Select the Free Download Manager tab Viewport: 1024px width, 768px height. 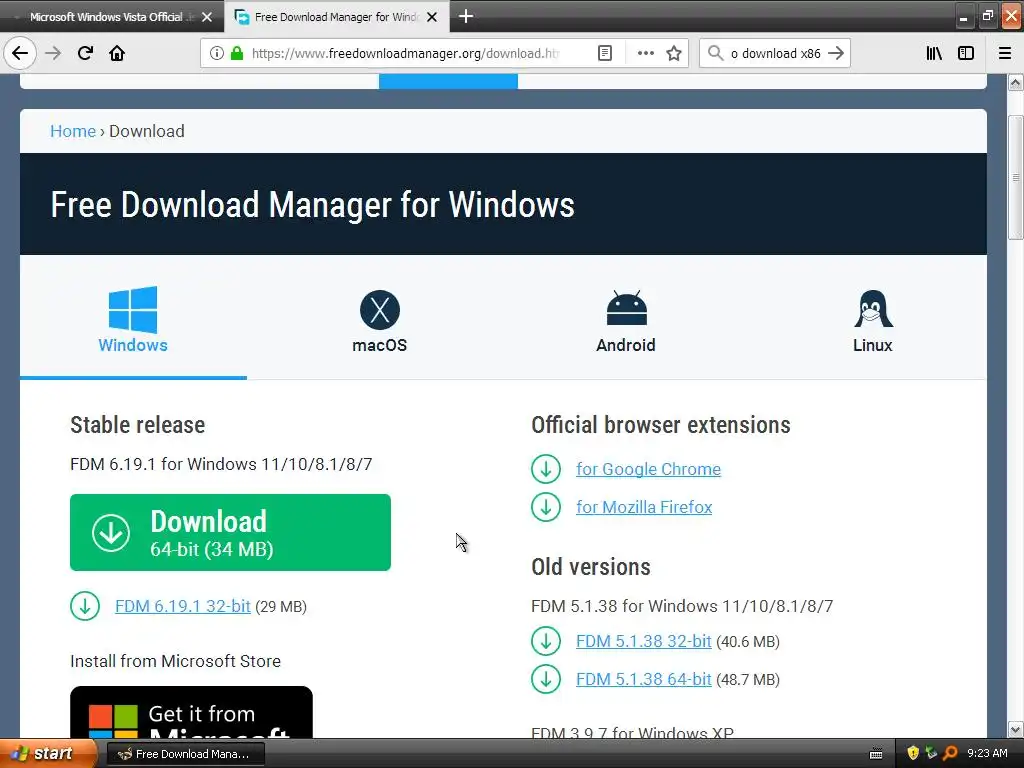click(x=336, y=17)
